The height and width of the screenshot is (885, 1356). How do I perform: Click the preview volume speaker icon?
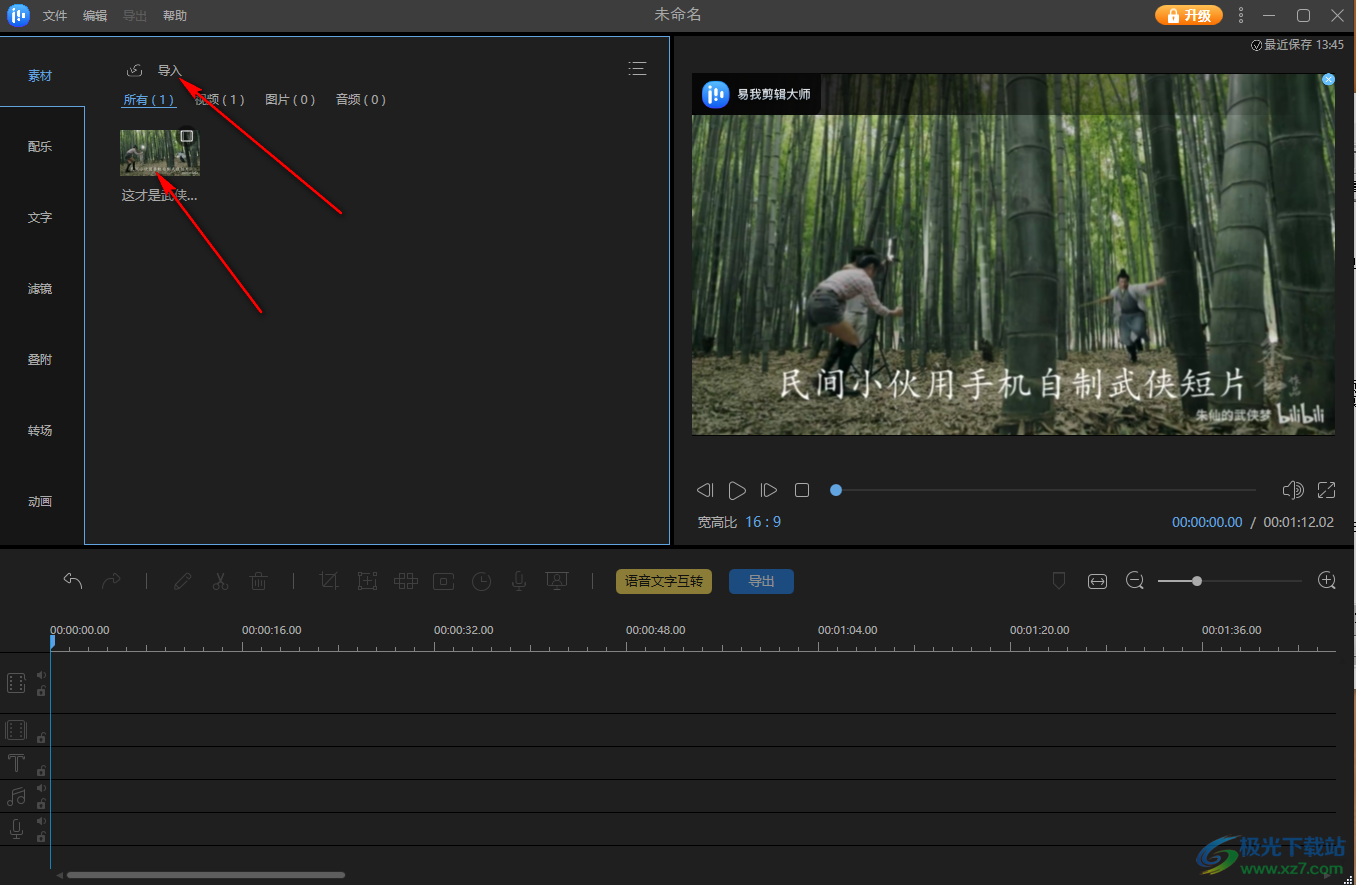pyautogui.click(x=1293, y=490)
